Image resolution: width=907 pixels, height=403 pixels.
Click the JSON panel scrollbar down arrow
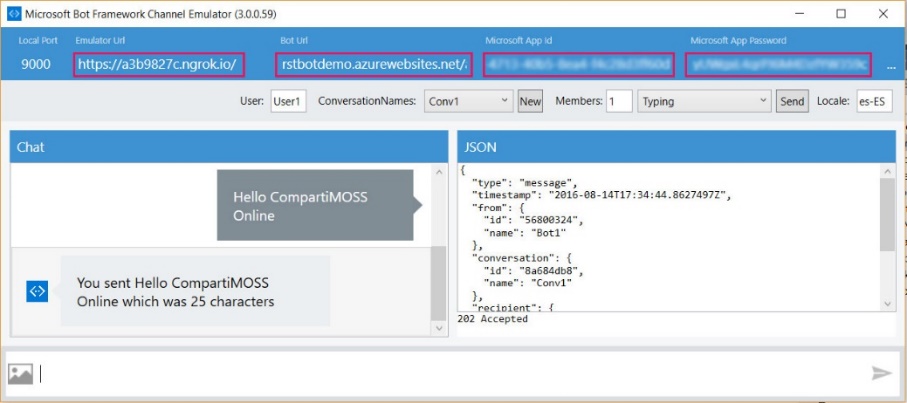(887, 303)
